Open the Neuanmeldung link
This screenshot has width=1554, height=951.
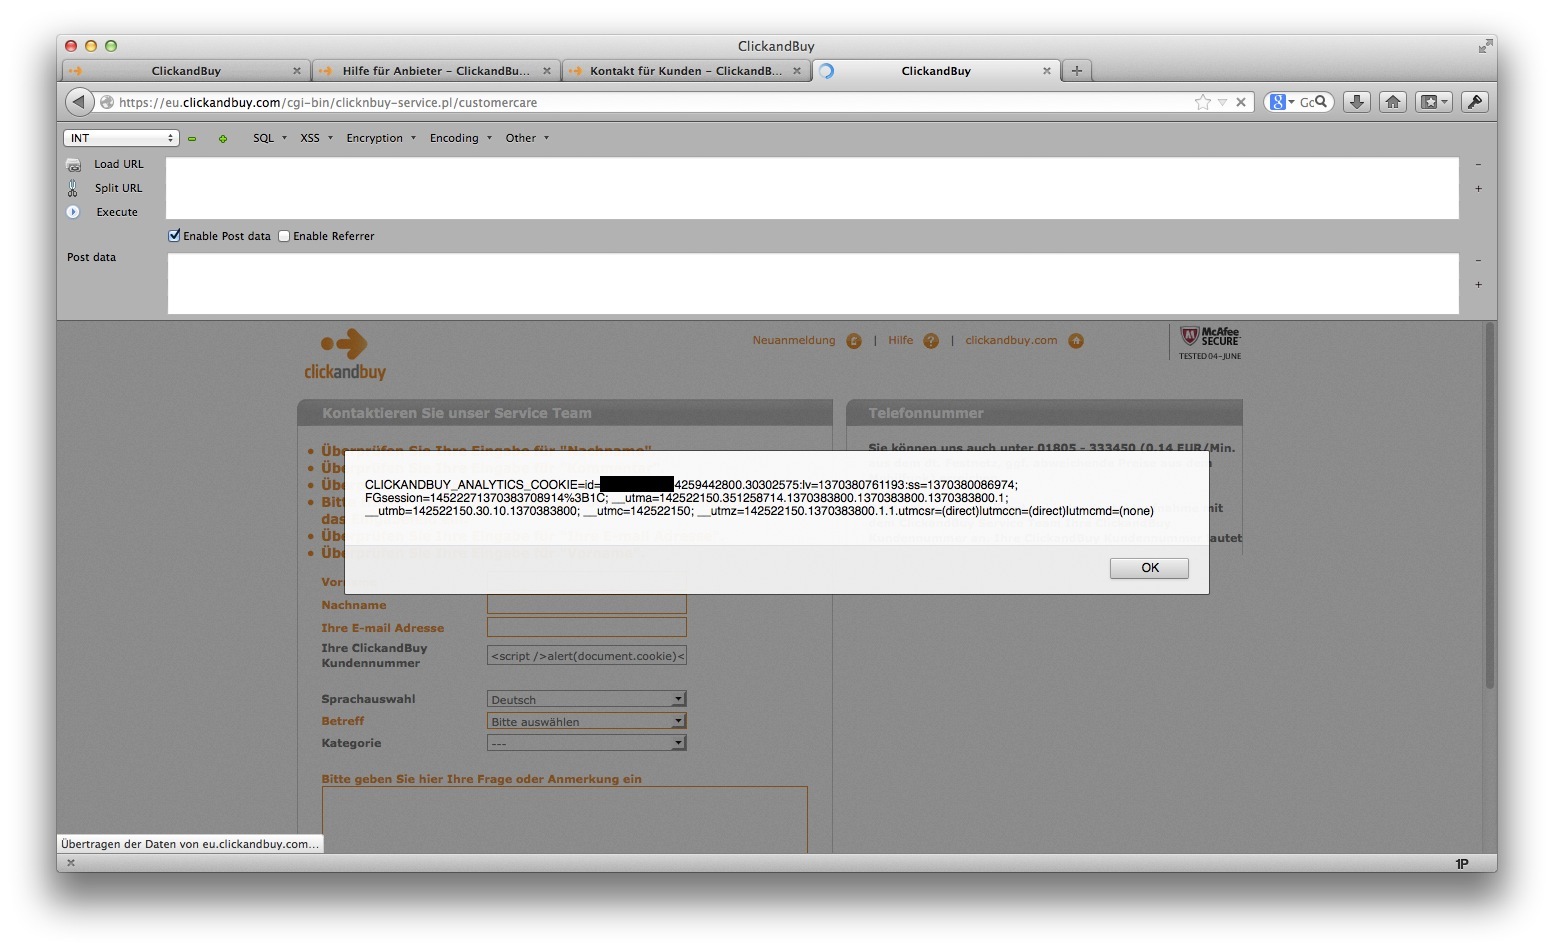click(794, 340)
